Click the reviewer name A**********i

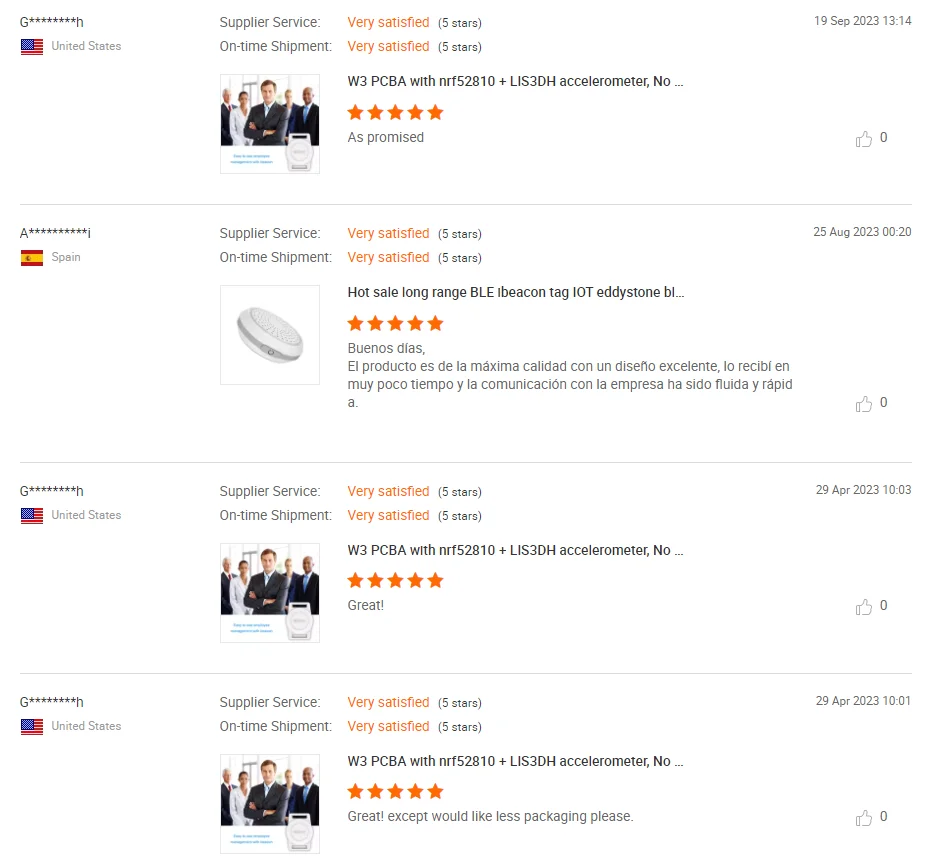click(56, 234)
